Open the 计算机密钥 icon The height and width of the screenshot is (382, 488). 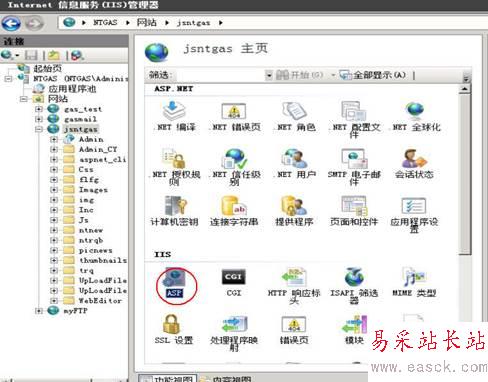[x=175, y=206]
